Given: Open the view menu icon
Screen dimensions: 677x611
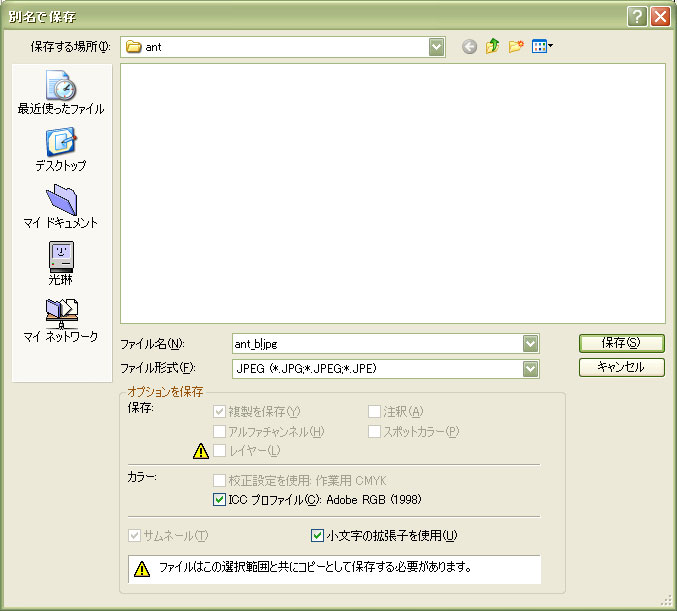Looking at the screenshot, I should (542, 46).
